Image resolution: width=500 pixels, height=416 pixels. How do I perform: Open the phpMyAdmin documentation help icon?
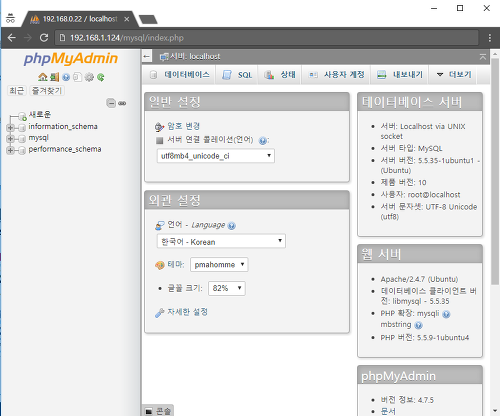(x=66, y=77)
